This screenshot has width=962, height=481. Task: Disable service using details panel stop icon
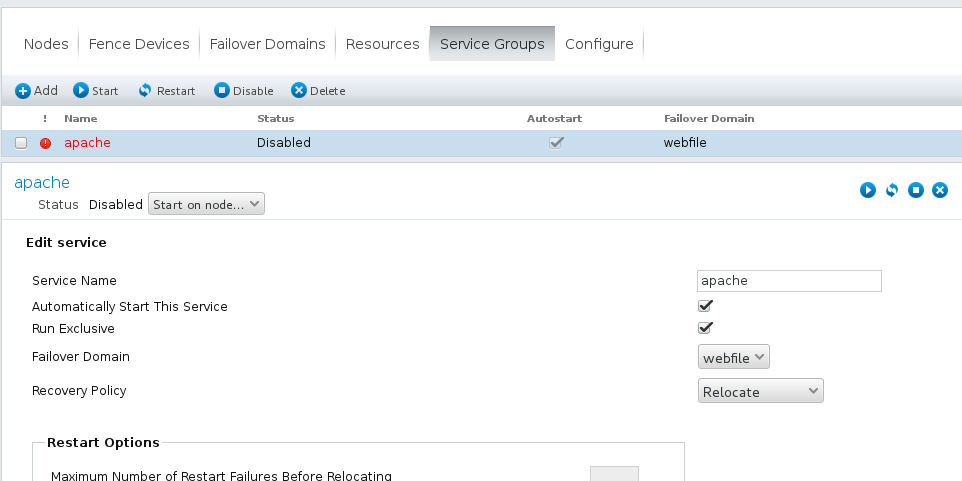(x=915, y=190)
